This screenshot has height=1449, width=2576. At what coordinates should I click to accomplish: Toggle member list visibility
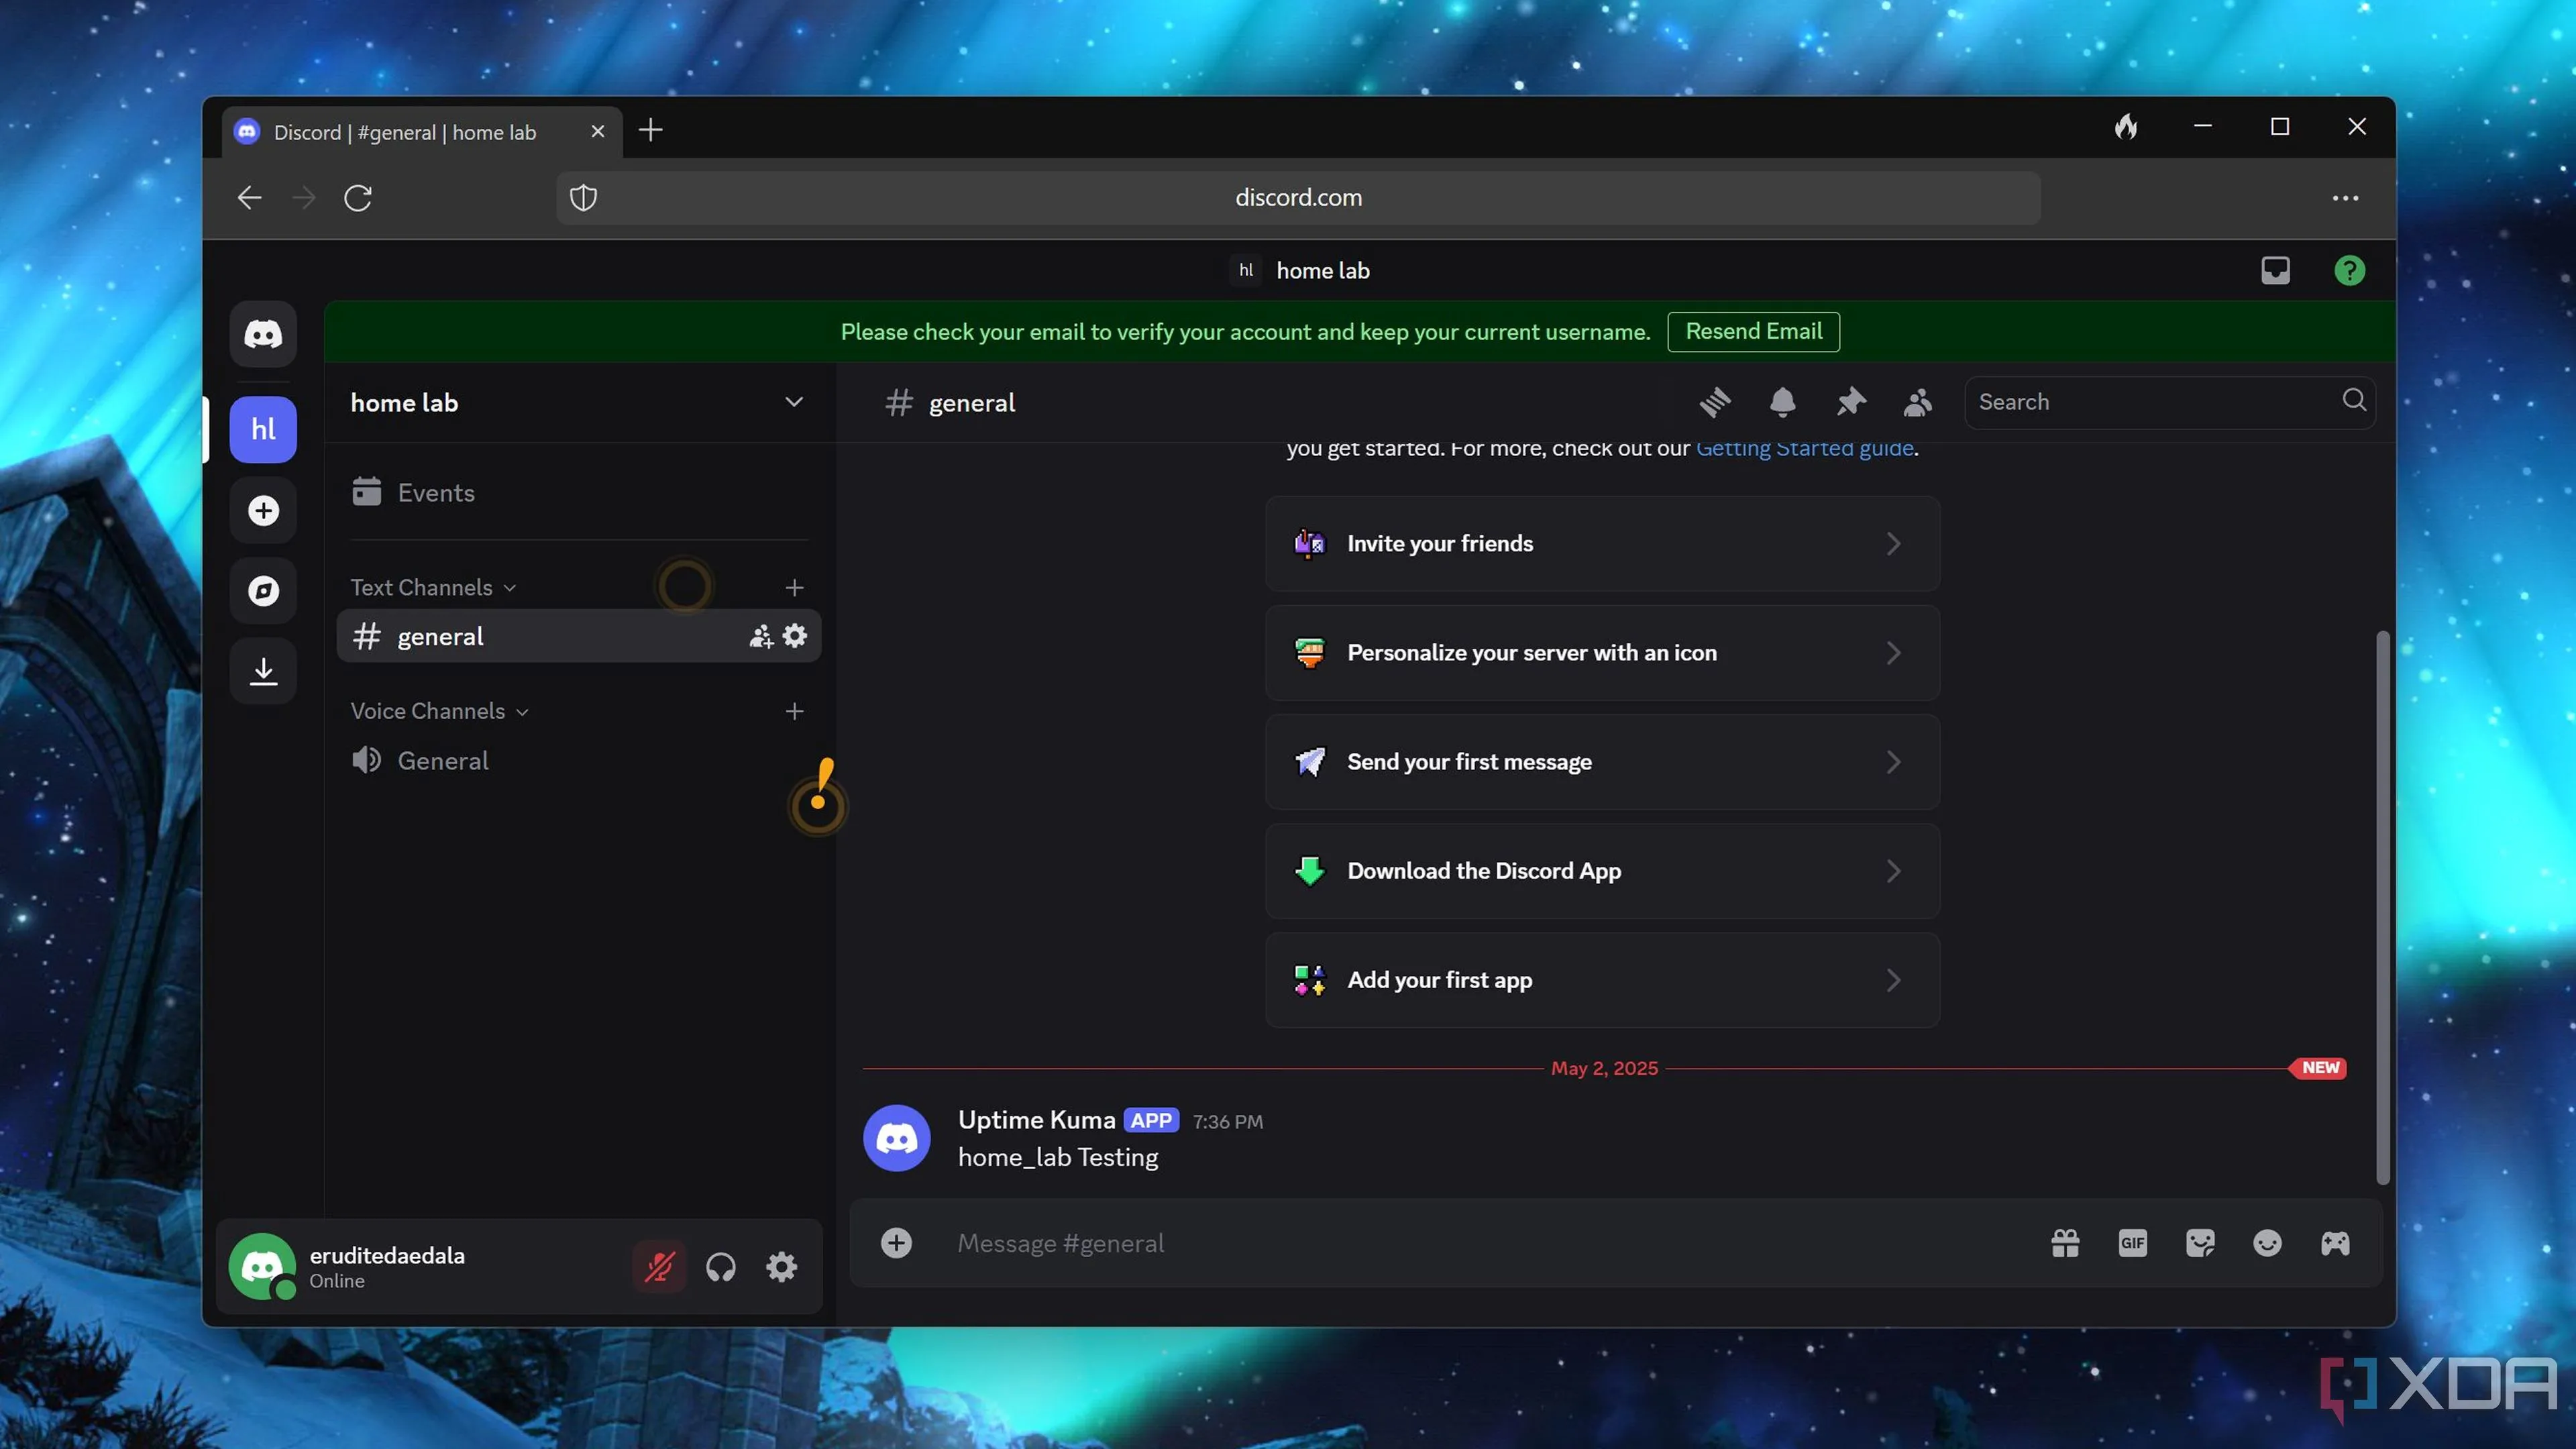(1918, 402)
